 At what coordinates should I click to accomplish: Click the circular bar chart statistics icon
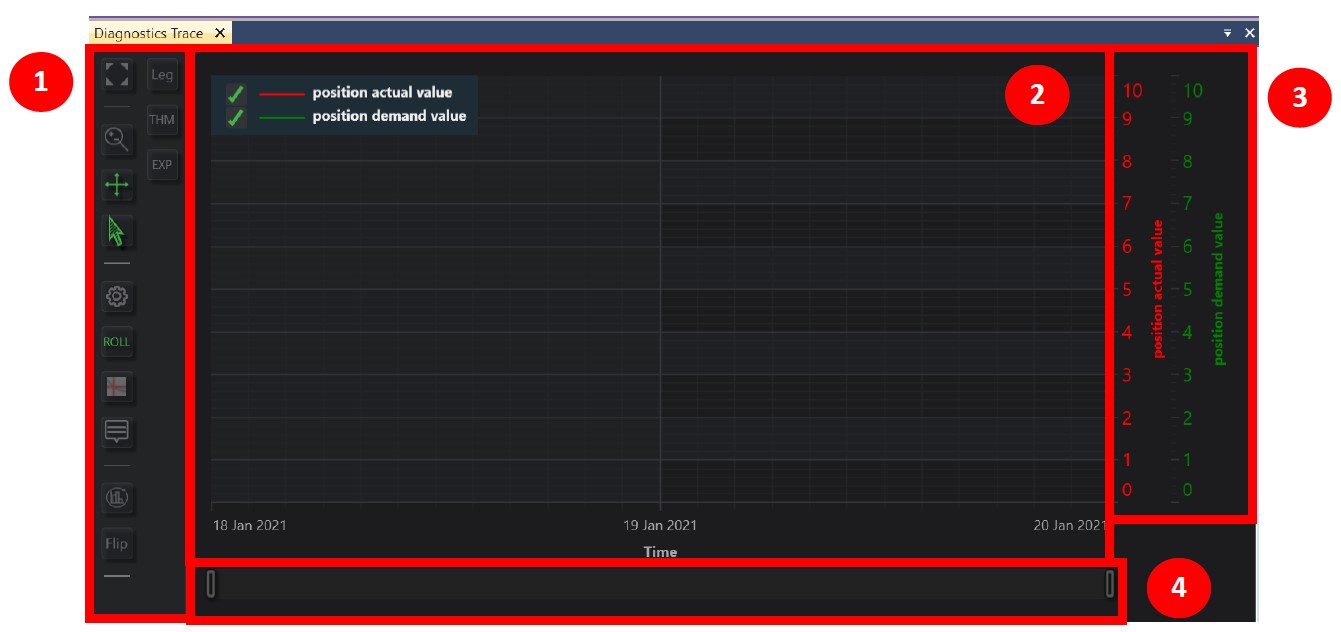pyautogui.click(x=117, y=497)
